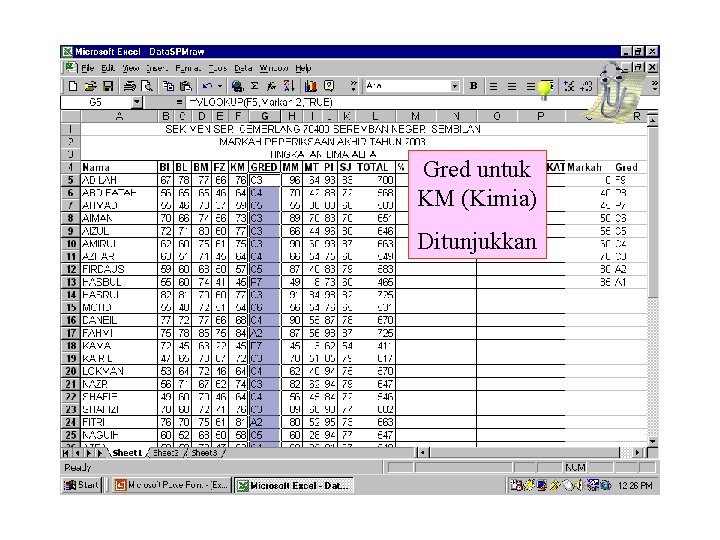
Task: Click the Excel workbook icon beside File
Action: [70, 68]
